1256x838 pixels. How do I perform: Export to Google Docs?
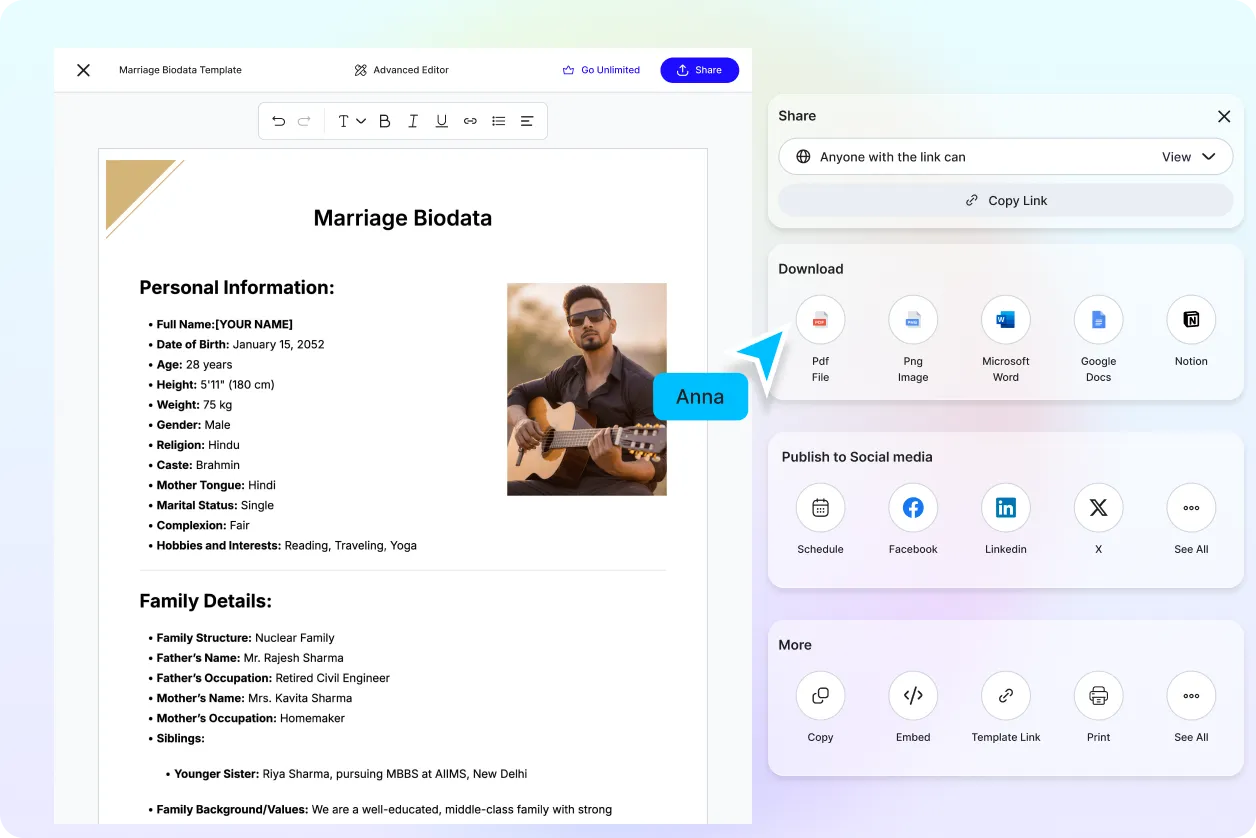point(1098,320)
